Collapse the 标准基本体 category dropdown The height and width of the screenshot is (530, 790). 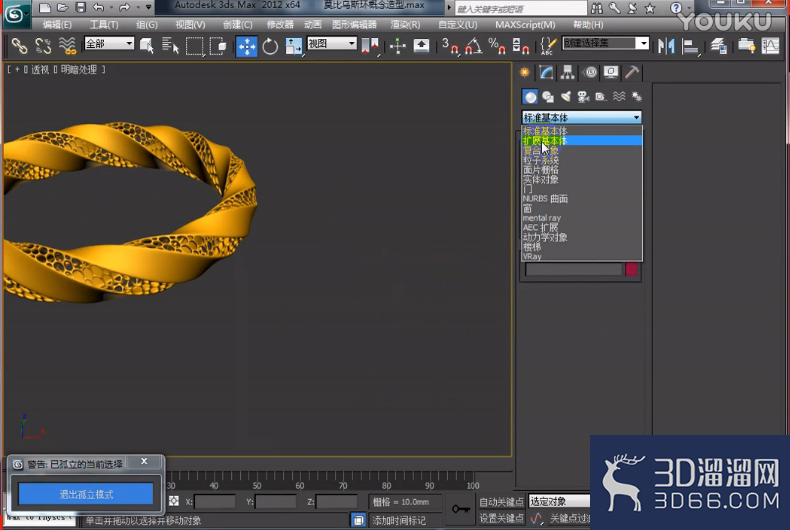581,117
